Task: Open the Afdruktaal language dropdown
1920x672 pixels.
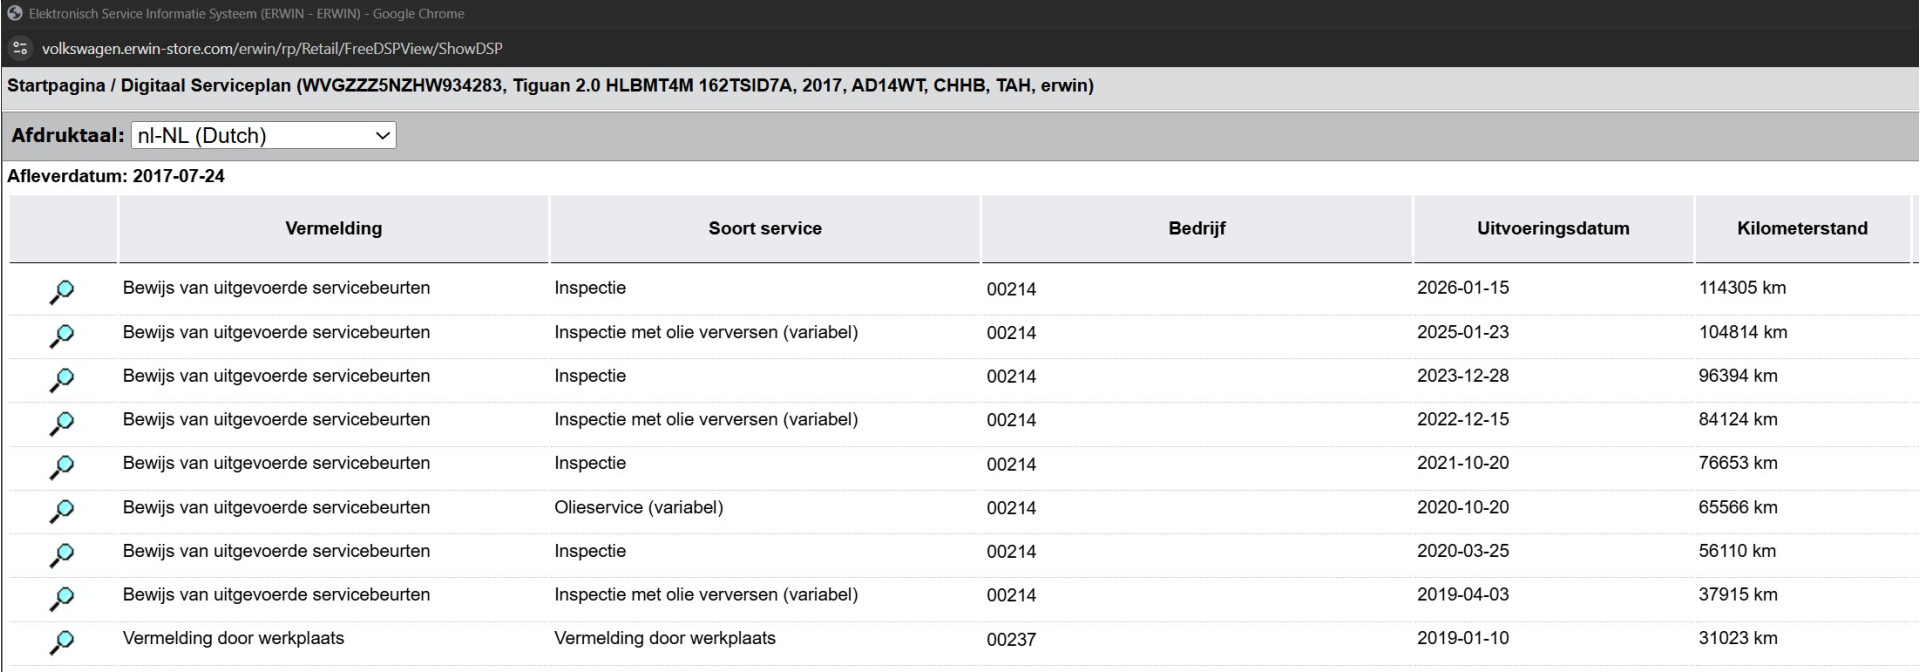Action: tap(263, 136)
